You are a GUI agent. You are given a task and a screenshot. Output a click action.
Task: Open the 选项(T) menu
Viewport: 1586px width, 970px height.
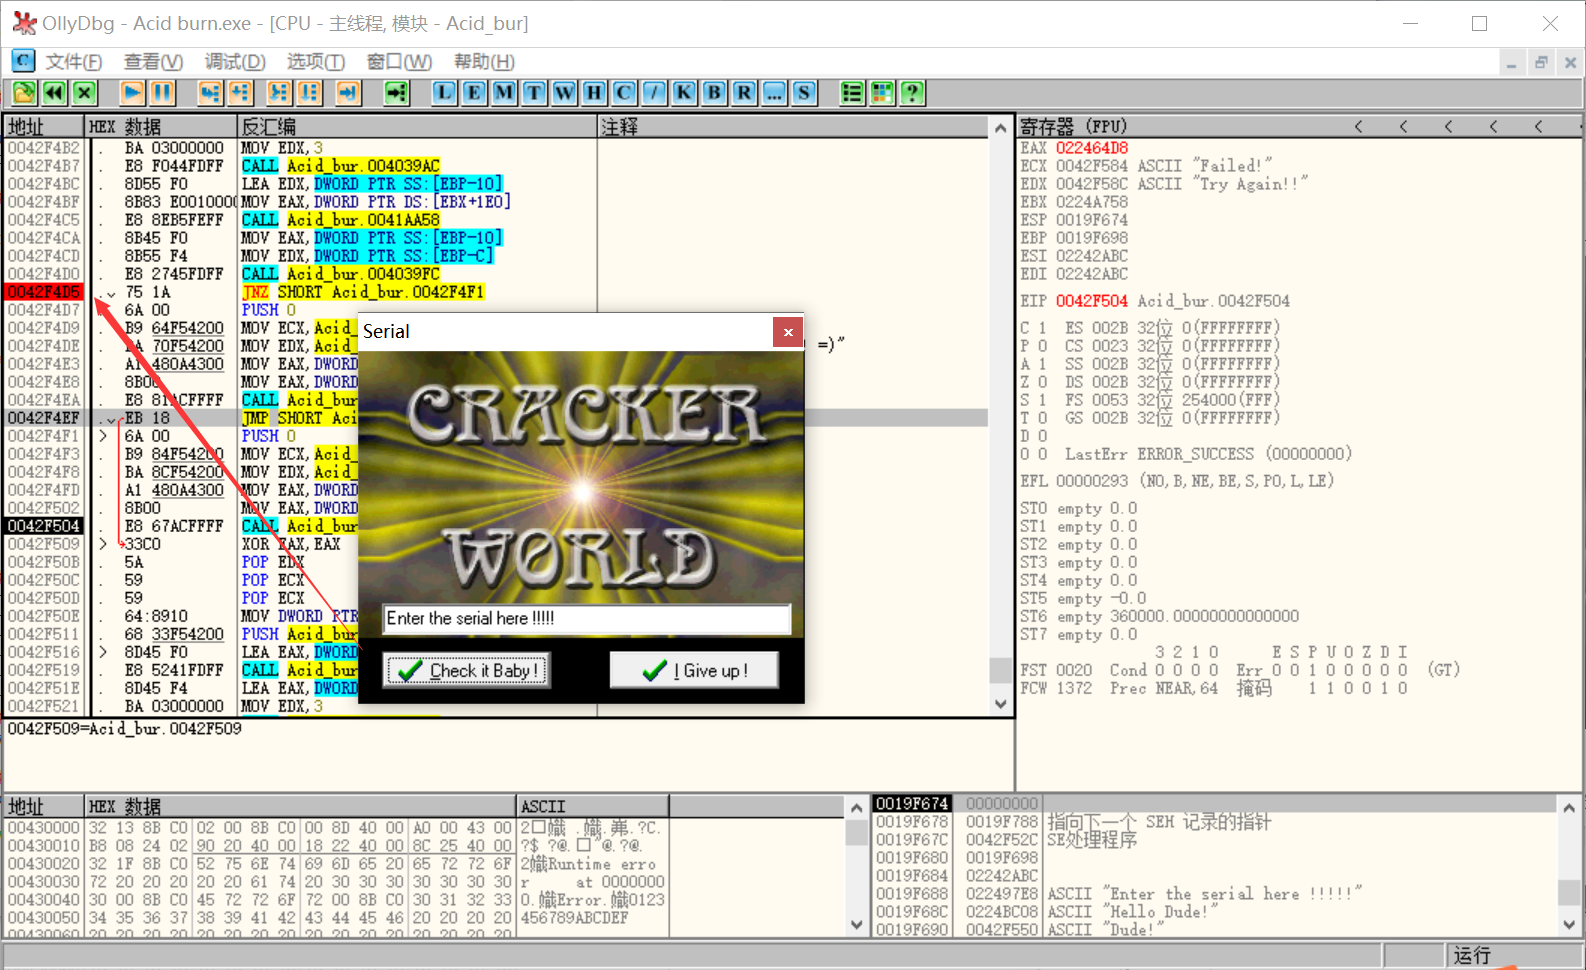click(x=316, y=62)
